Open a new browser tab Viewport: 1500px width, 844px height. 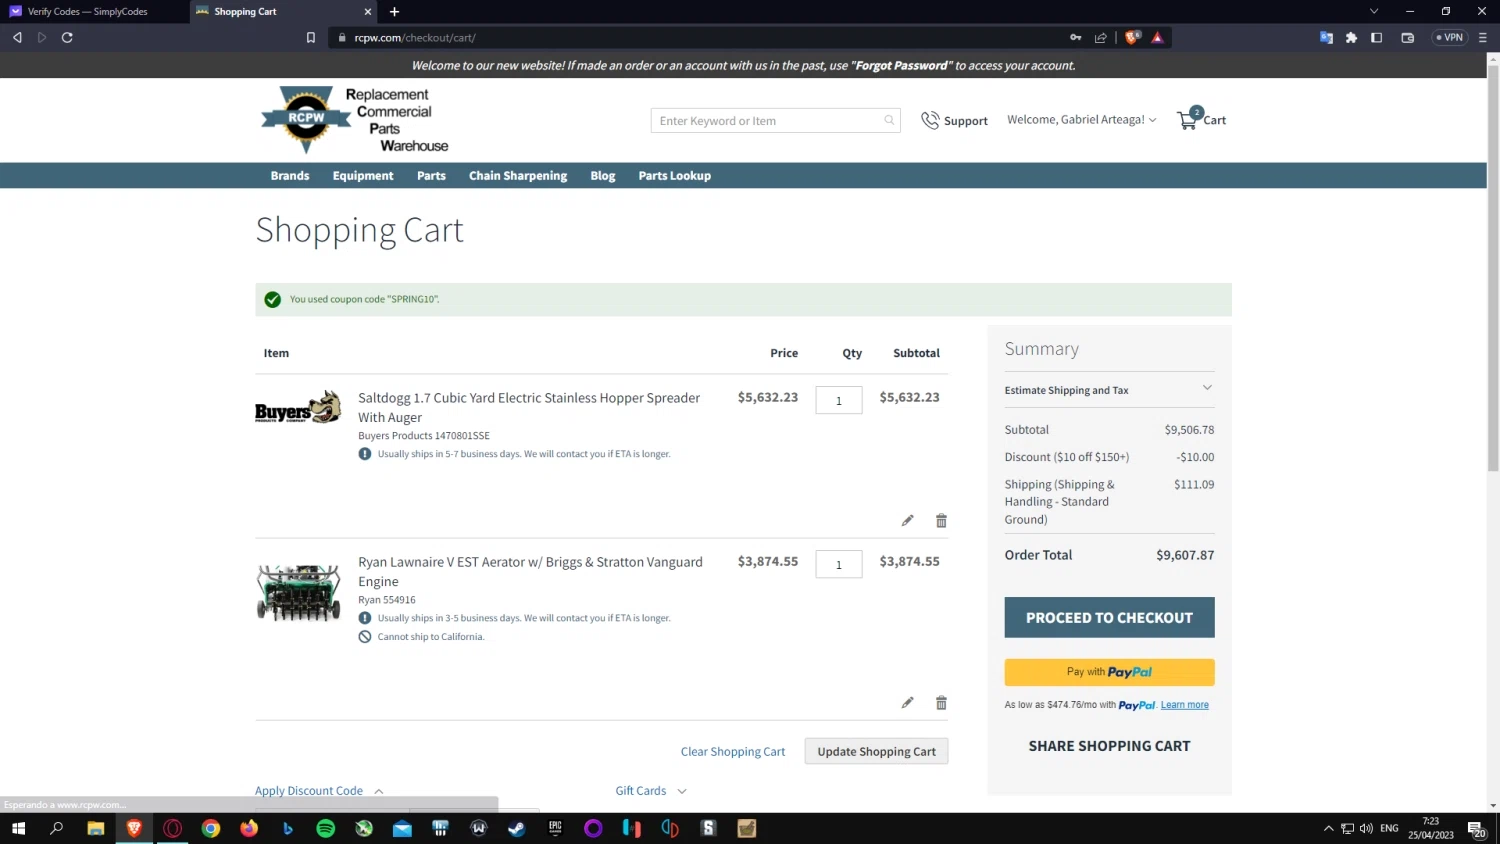pyautogui.click(x=394, y=11)
